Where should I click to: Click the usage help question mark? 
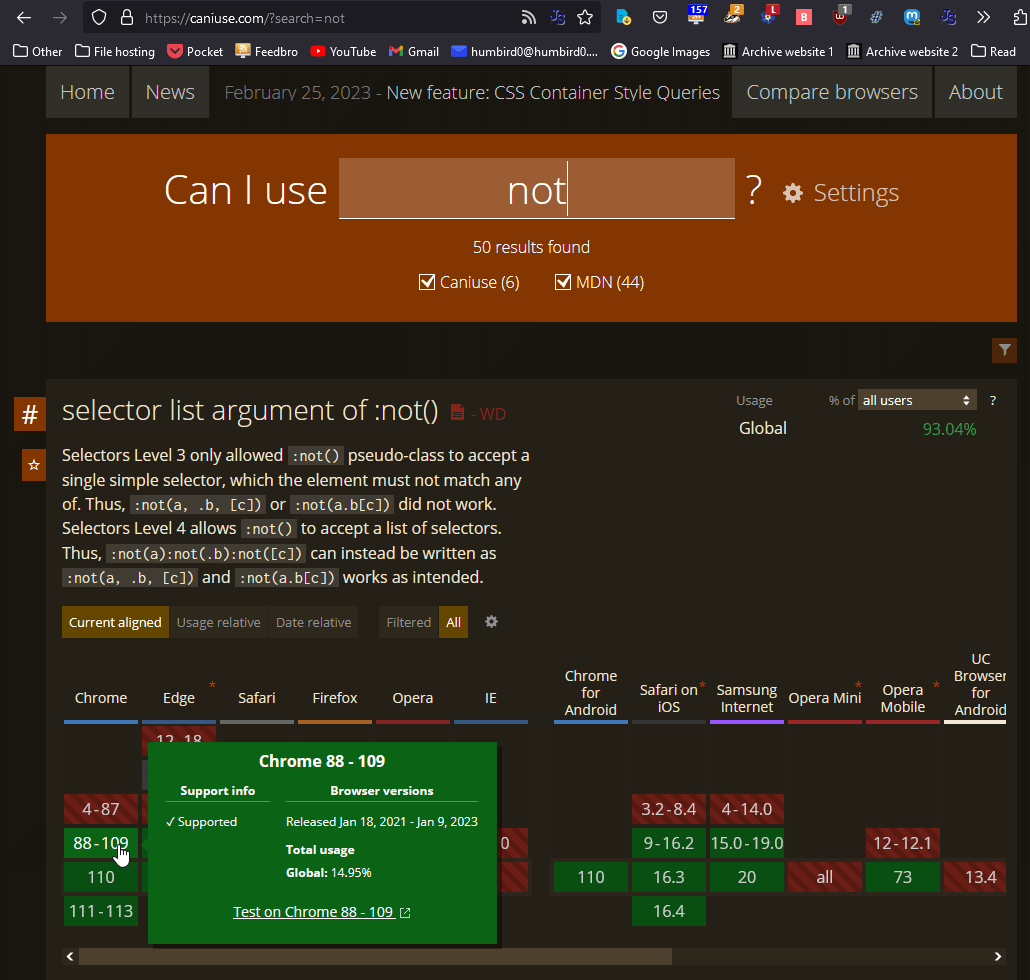[992, 400]
